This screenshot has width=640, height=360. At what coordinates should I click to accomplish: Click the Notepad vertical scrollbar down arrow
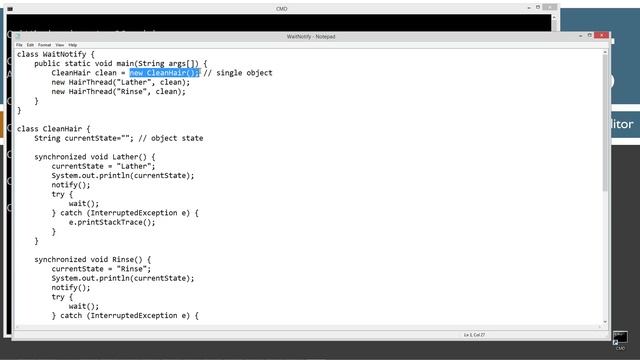click(605, 322)
